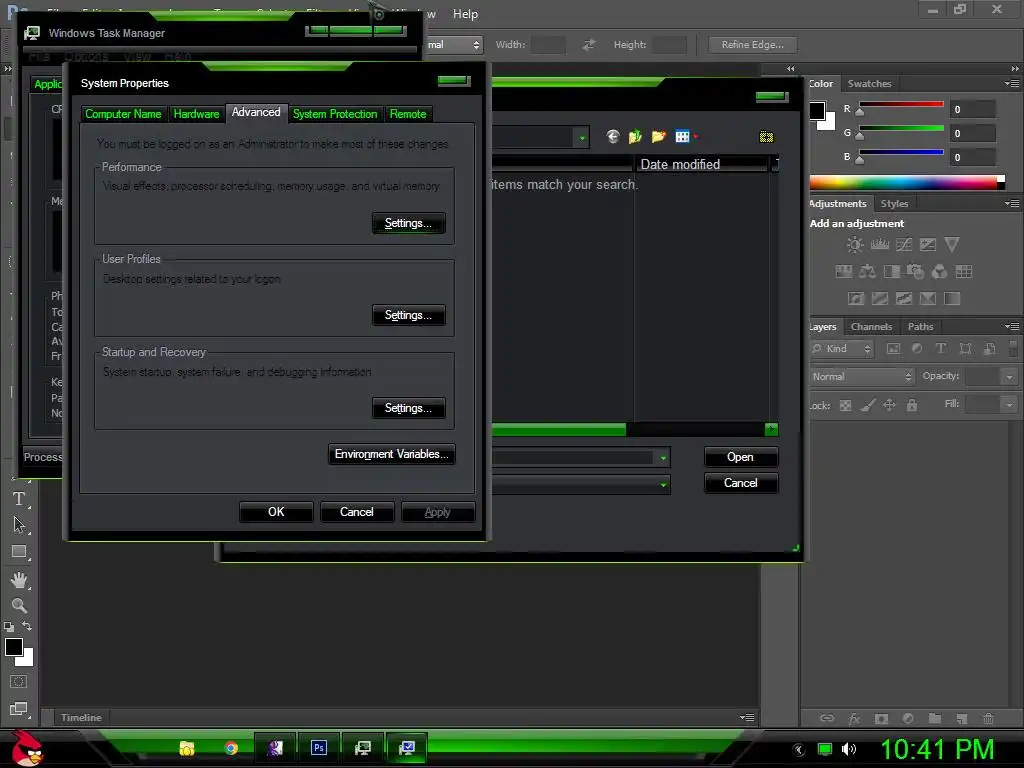Click the link layers icon
The width and height of the screenshot is (1024, 768).
827,718
